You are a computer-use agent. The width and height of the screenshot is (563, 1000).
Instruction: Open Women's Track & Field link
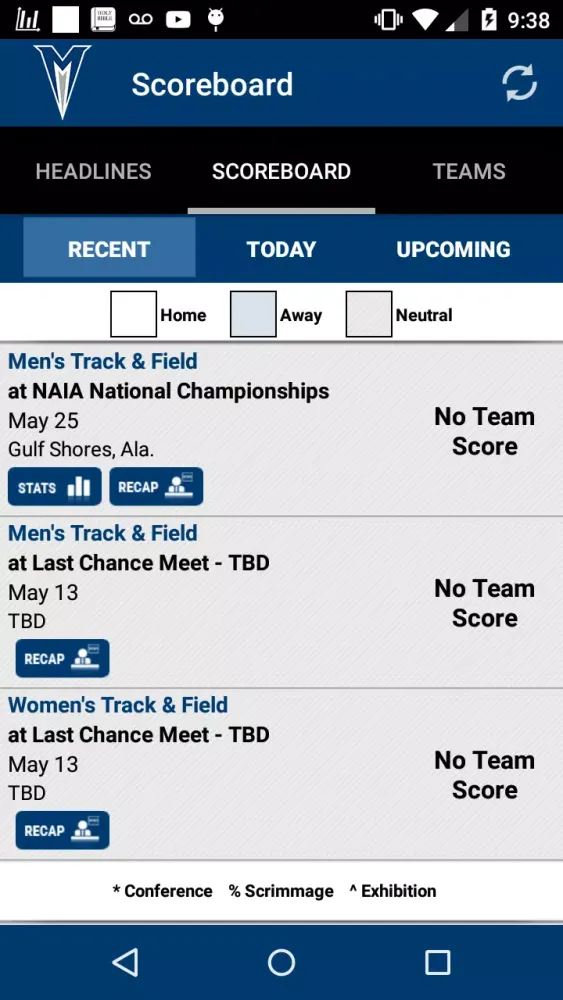pyautogui.click(x=118, y=705)
